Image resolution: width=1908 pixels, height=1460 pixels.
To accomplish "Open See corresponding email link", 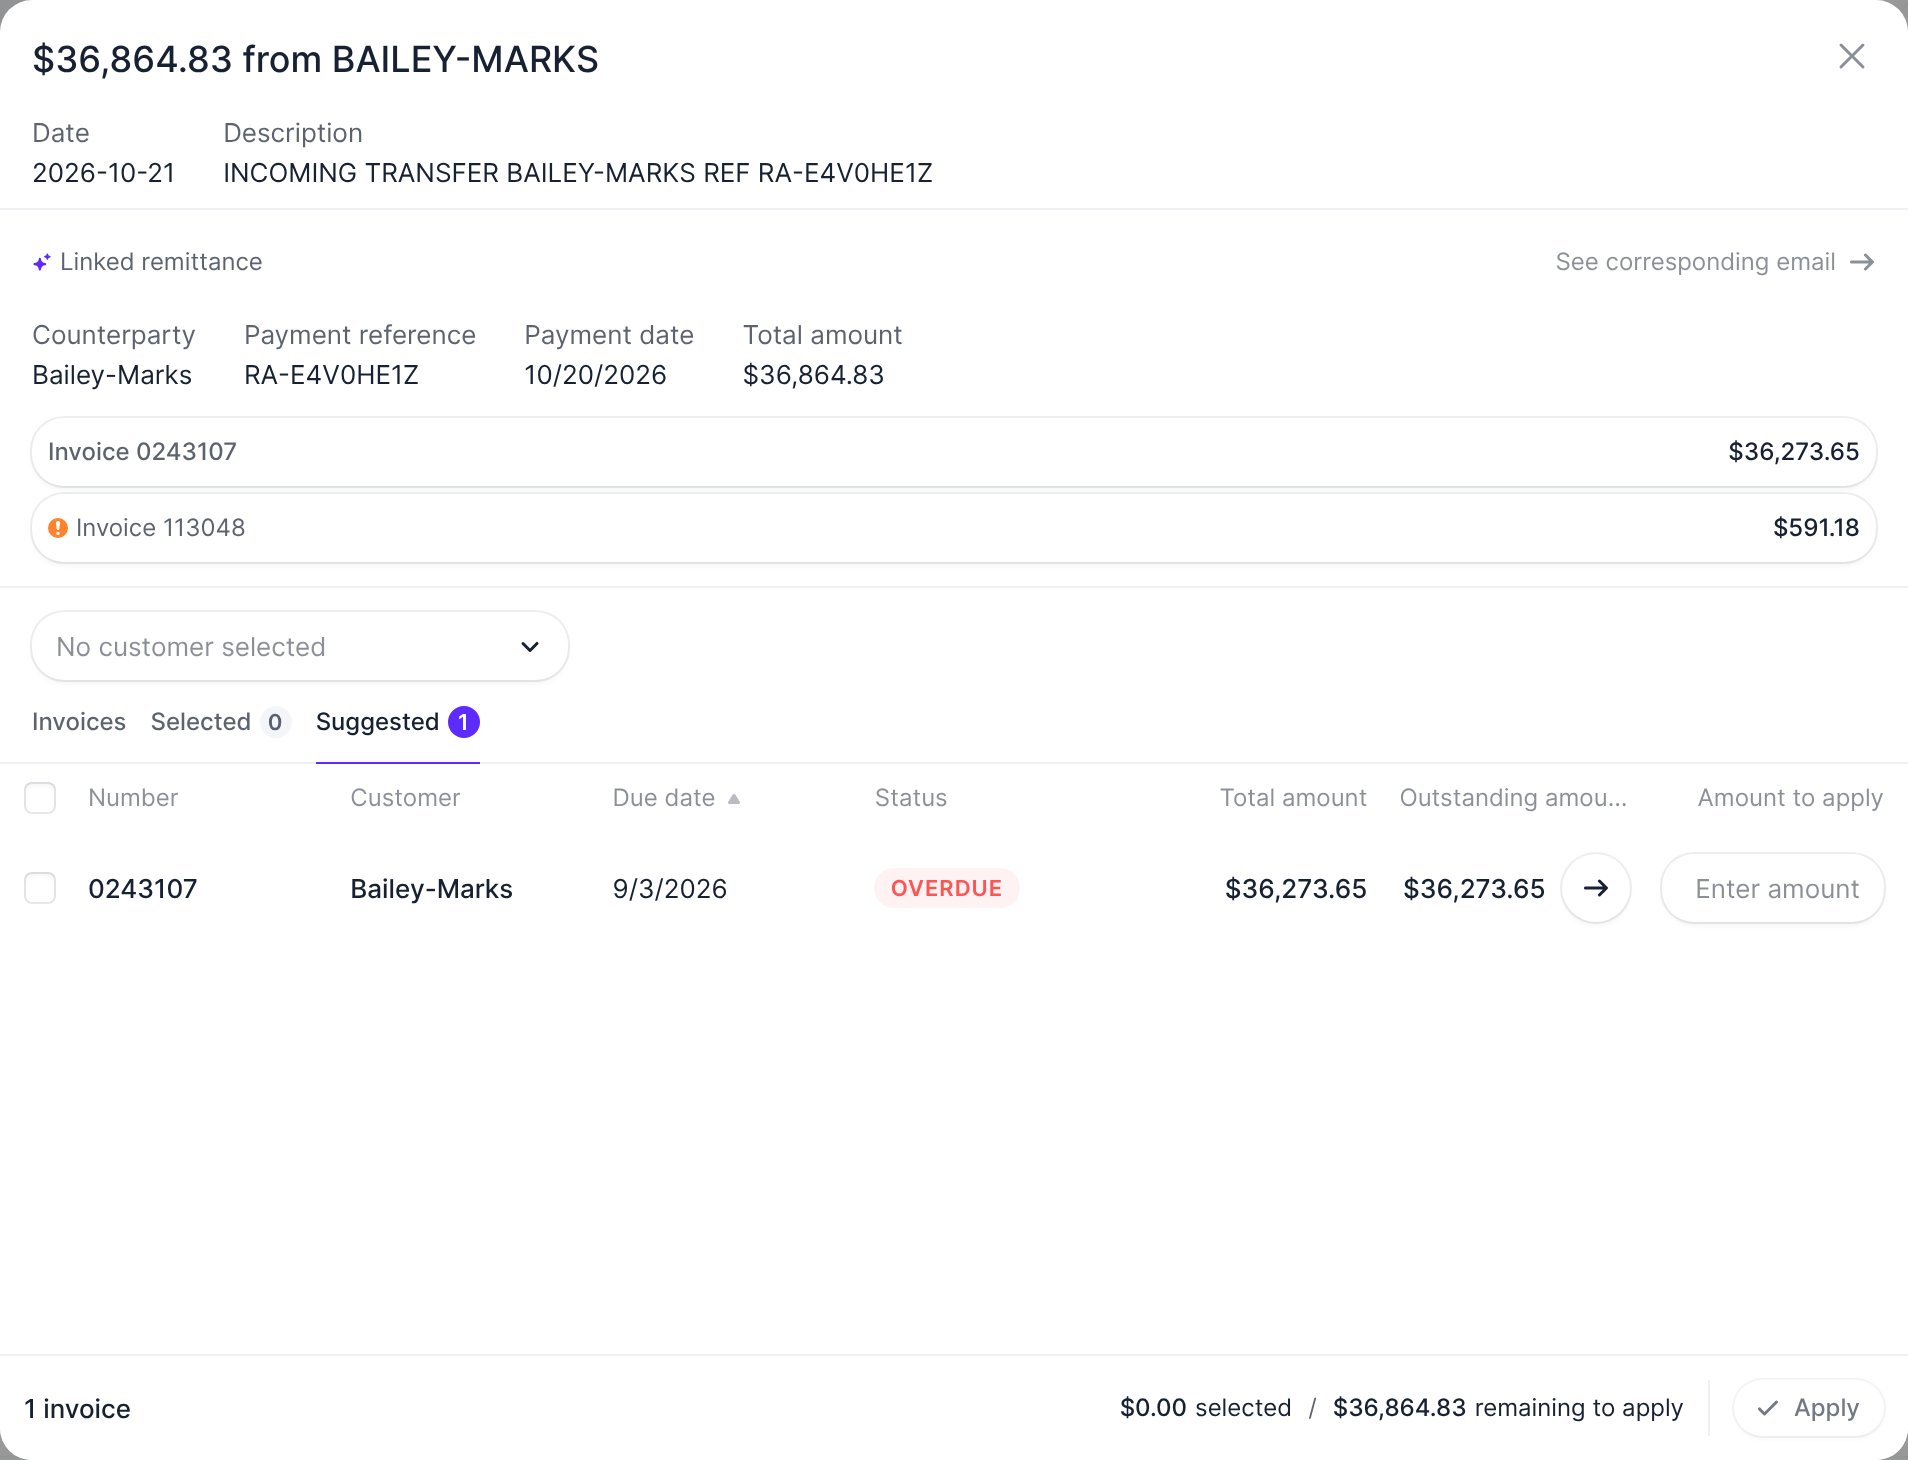I will pos(1715,262).
